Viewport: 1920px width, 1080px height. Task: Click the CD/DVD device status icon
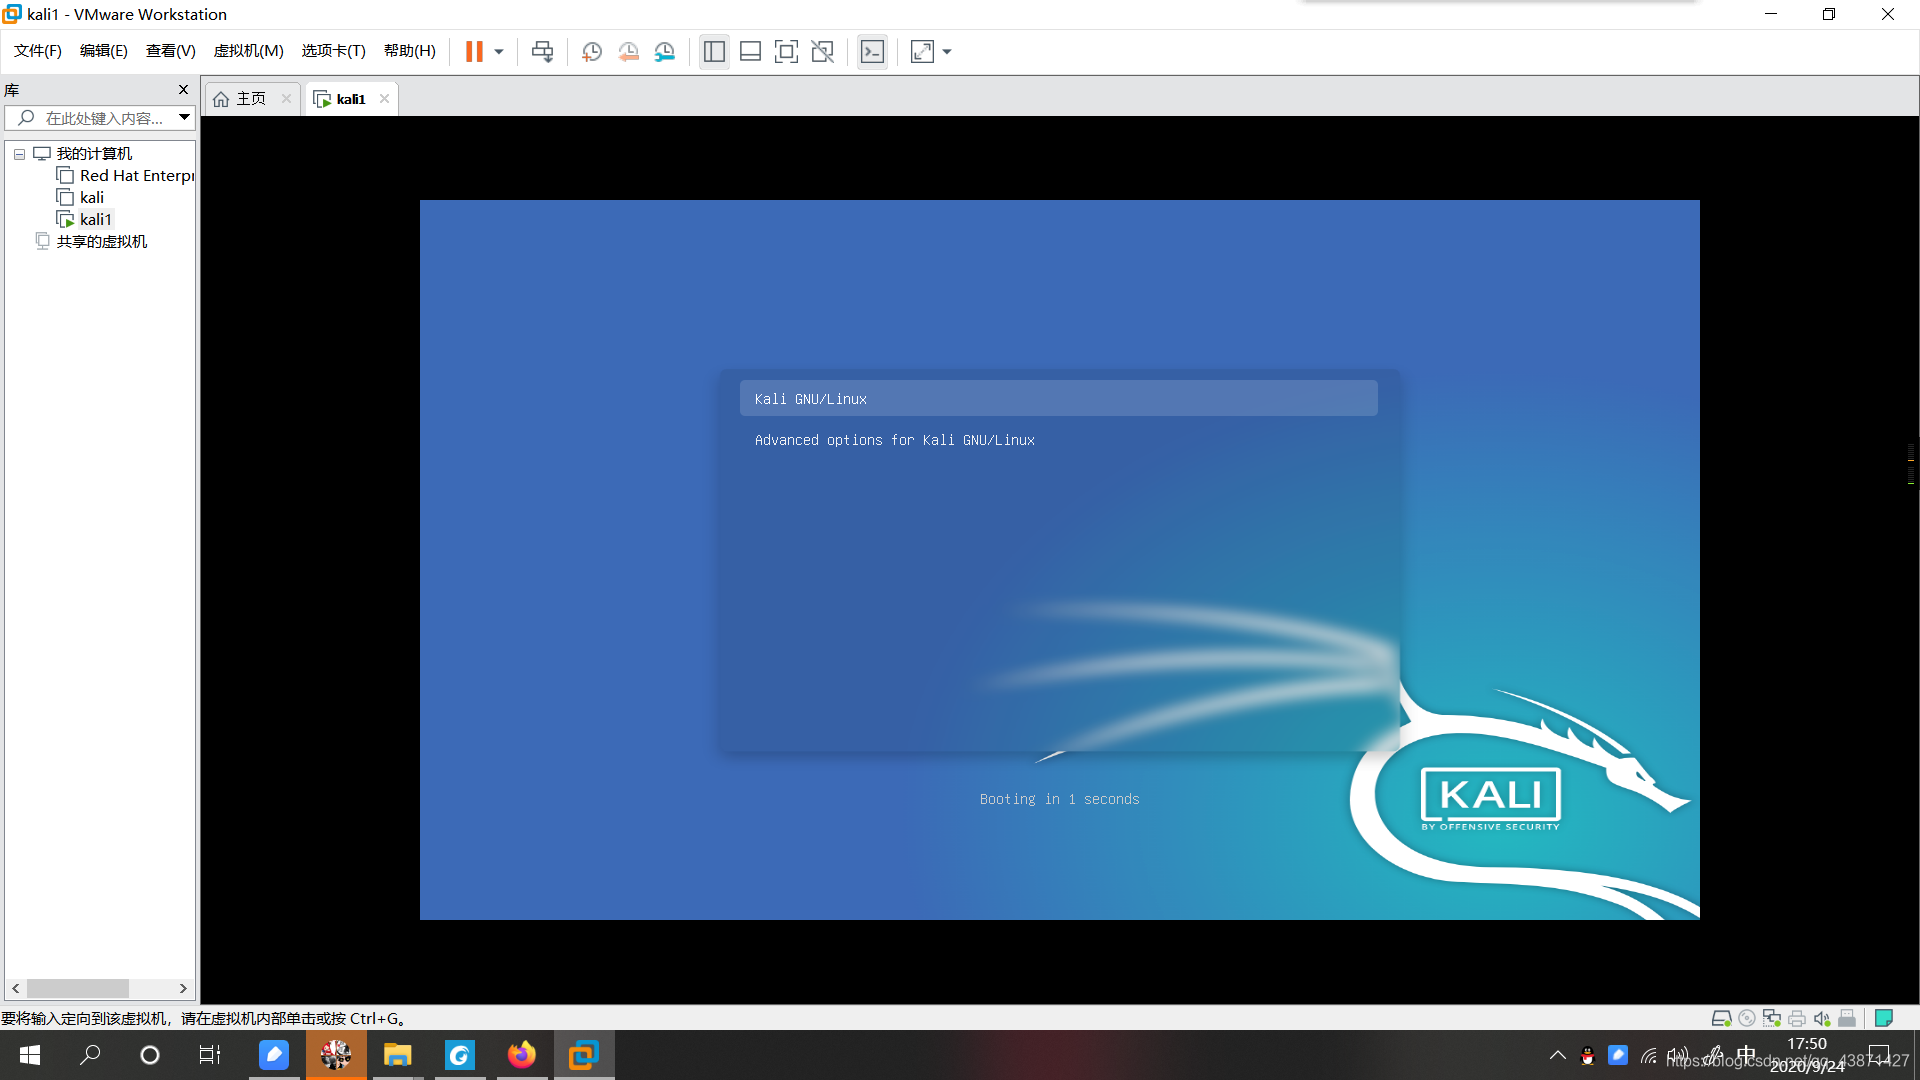[1747, 1018]
